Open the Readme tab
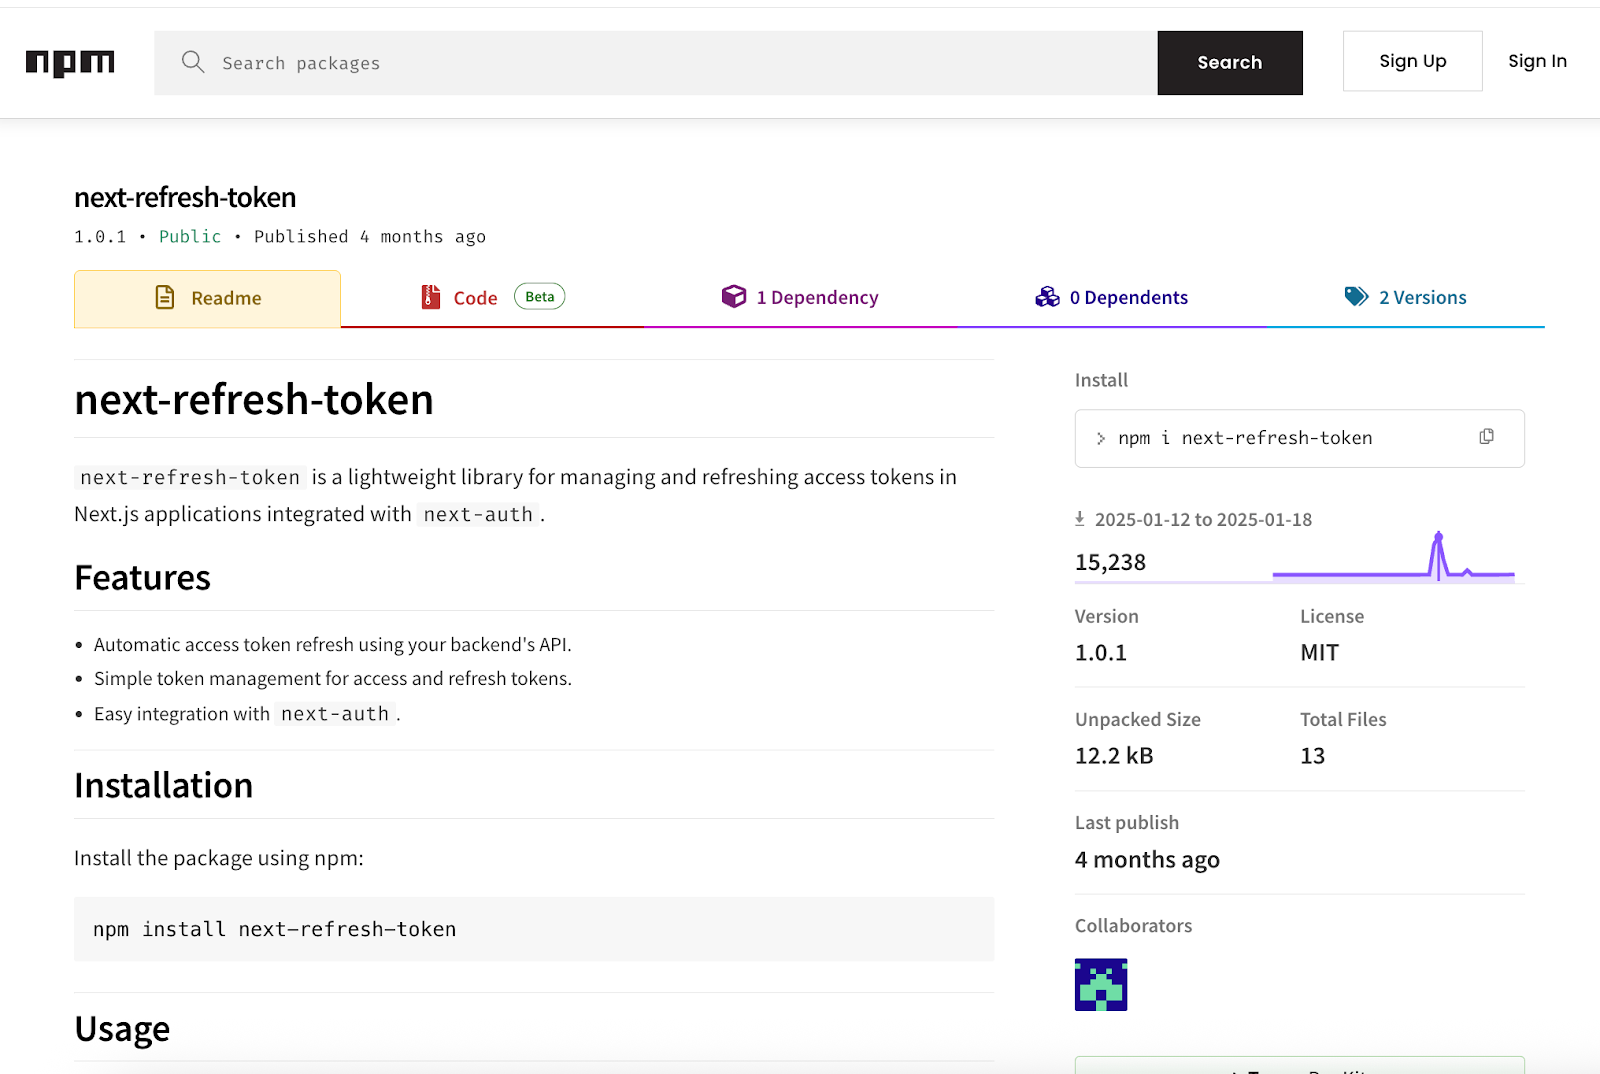 207,298
